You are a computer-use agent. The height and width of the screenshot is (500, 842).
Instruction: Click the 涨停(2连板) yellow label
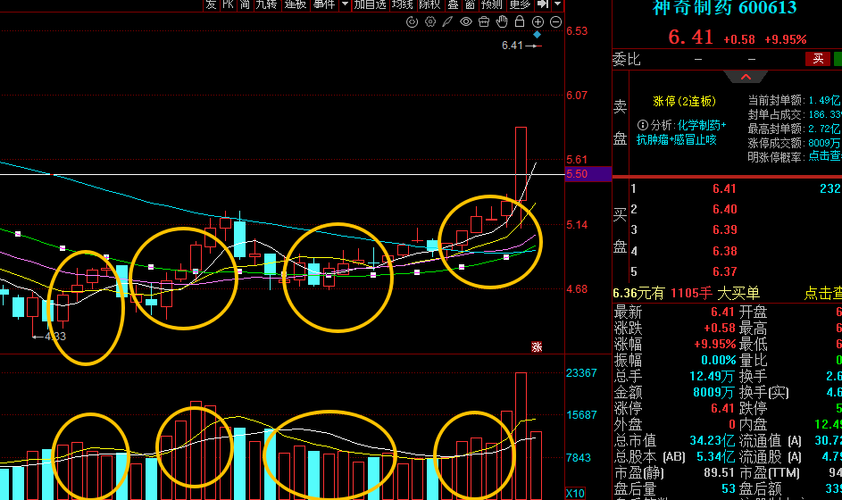click(685, 101)
